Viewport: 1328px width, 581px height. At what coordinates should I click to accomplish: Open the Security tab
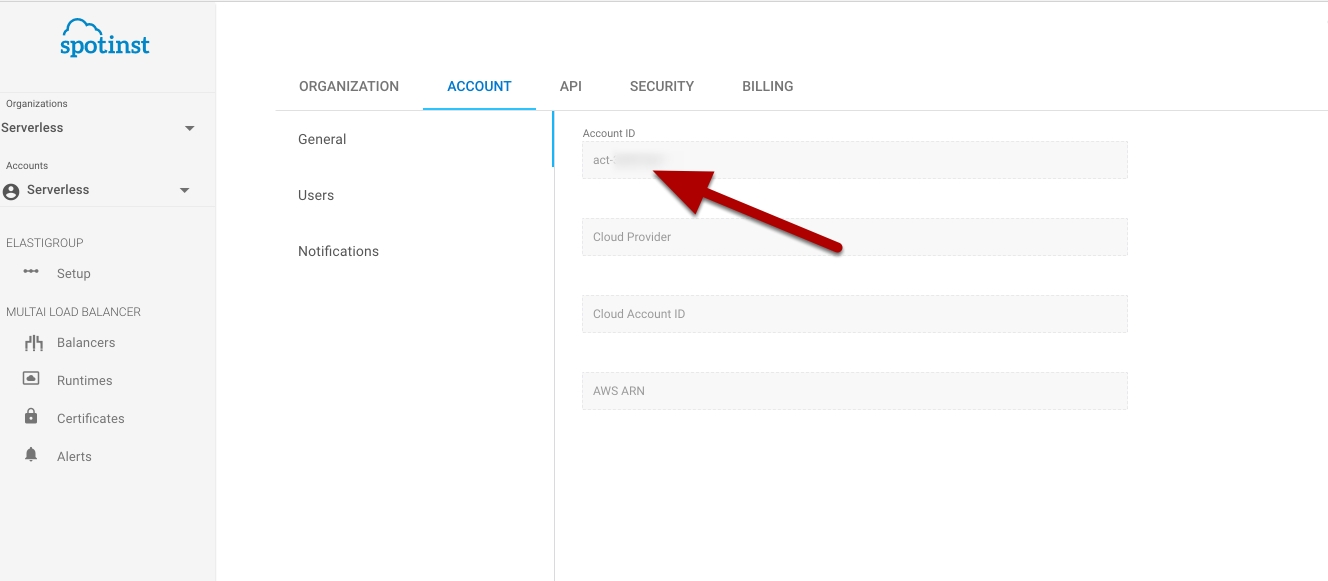coord(661,87)
